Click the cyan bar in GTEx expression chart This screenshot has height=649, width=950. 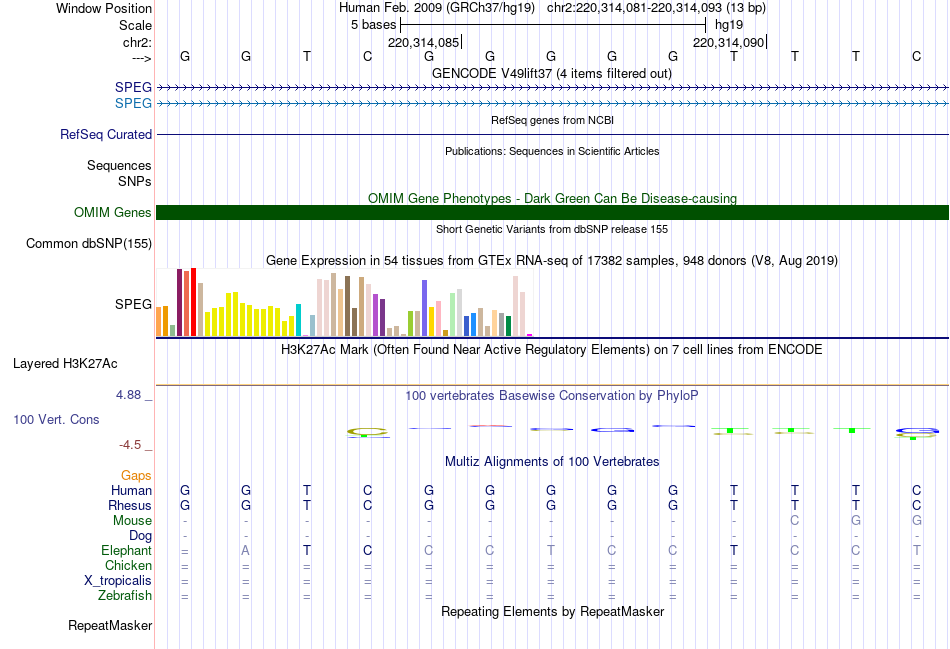click(298, 320)
